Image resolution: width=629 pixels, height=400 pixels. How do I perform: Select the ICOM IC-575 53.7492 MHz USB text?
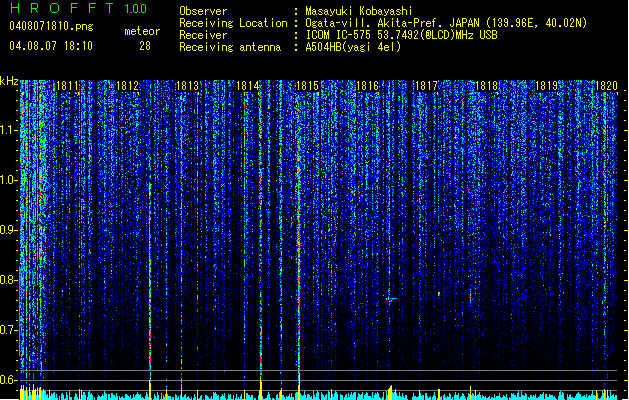pyautogui.click(x=402, y=35)
